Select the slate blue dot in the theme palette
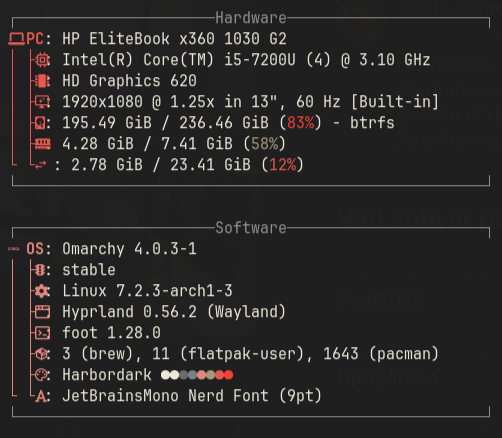502x438 pixels. [x=193, y=375]
